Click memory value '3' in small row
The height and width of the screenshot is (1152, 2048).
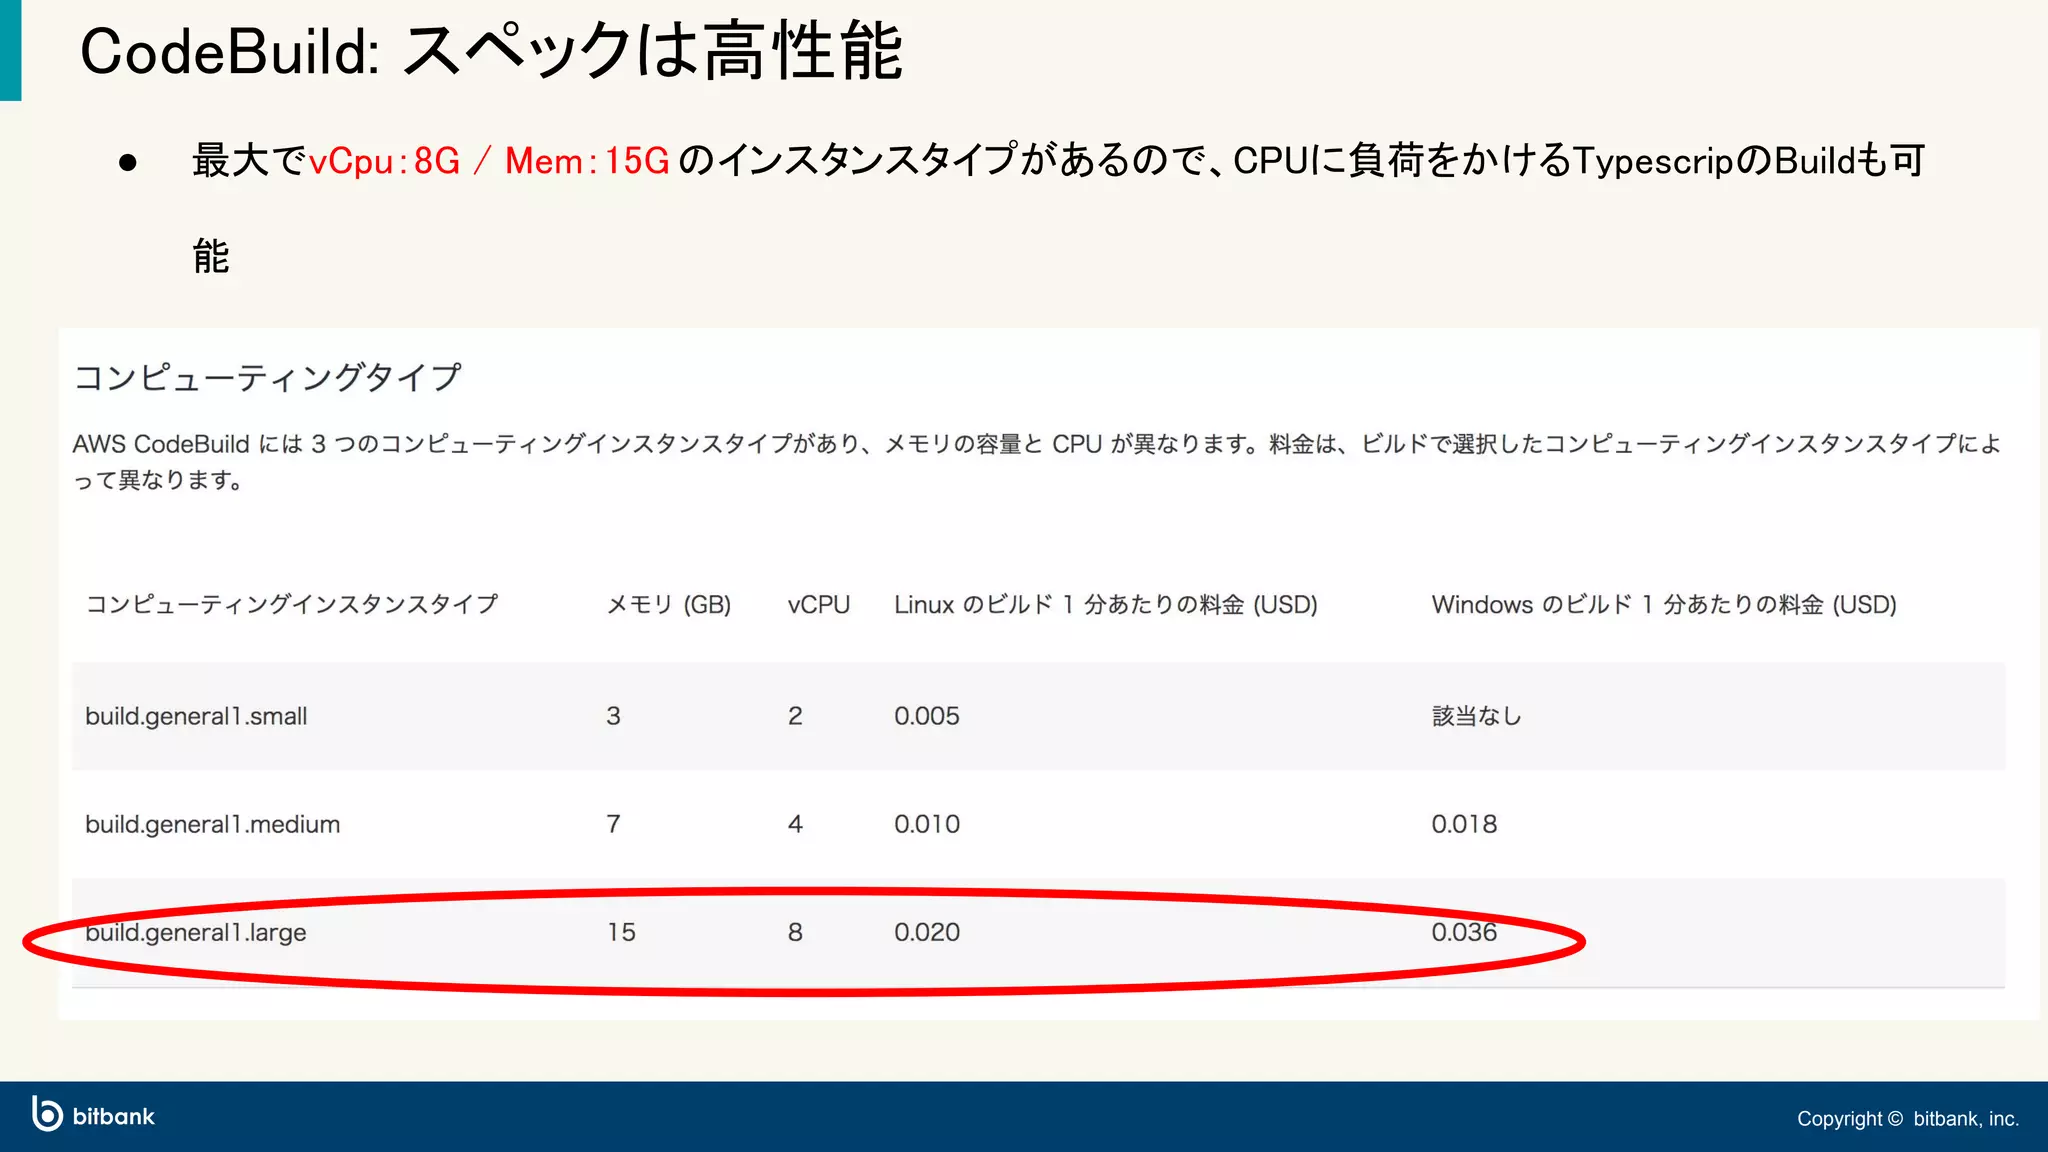pyautogui.click(x=613, y=716)
